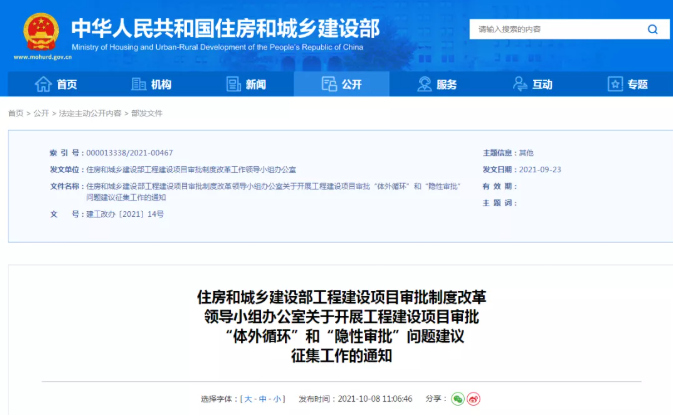Click the 新闻 news icon
Viewport: 673px width, 420px height.
230,85
